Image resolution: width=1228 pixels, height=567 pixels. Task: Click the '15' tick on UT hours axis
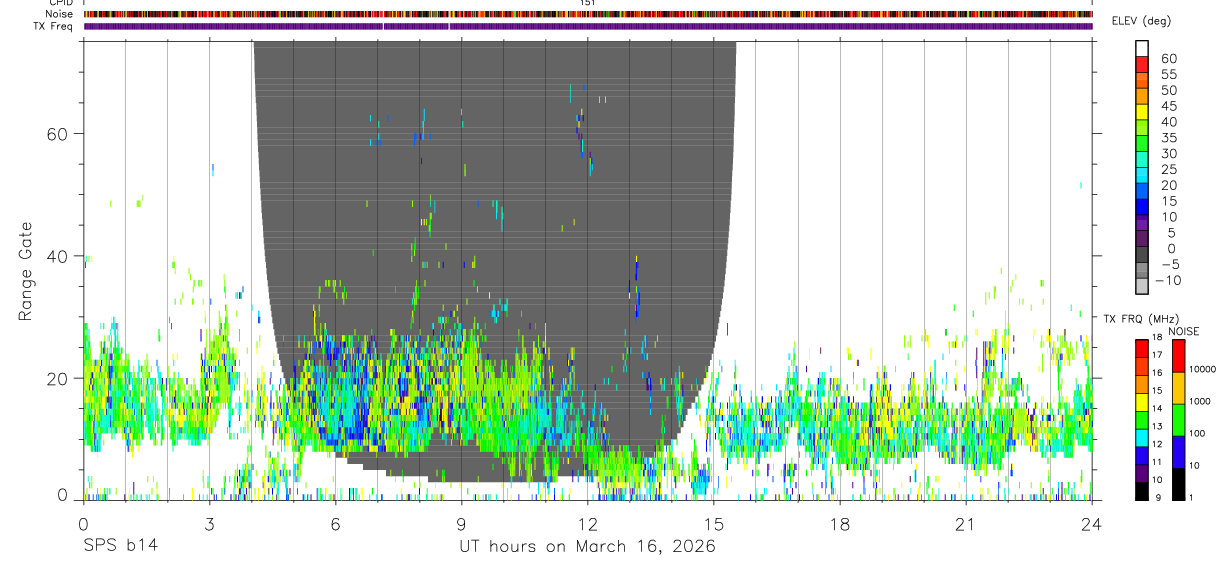coord(713,525)
